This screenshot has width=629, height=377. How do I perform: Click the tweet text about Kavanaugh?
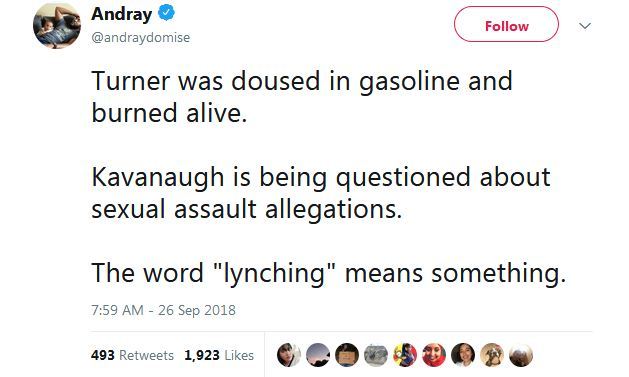pyautogui.click(x=321, y=193)
